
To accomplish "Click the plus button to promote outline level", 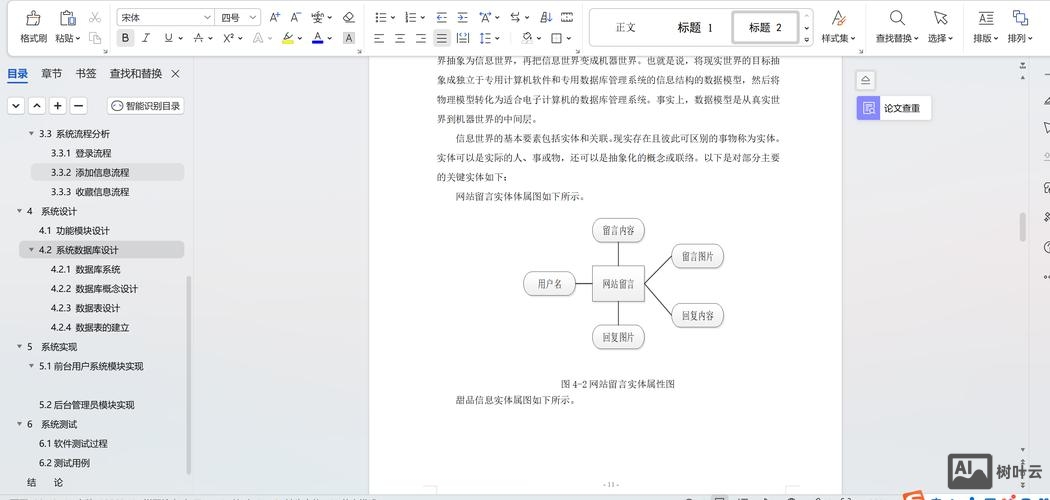I will [58, 106].
